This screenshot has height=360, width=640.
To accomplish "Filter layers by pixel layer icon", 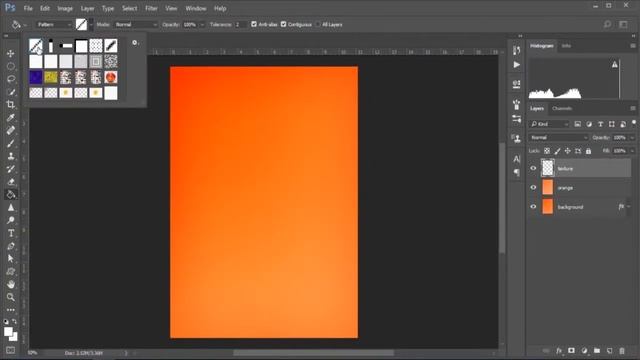I will coord(578,124).
